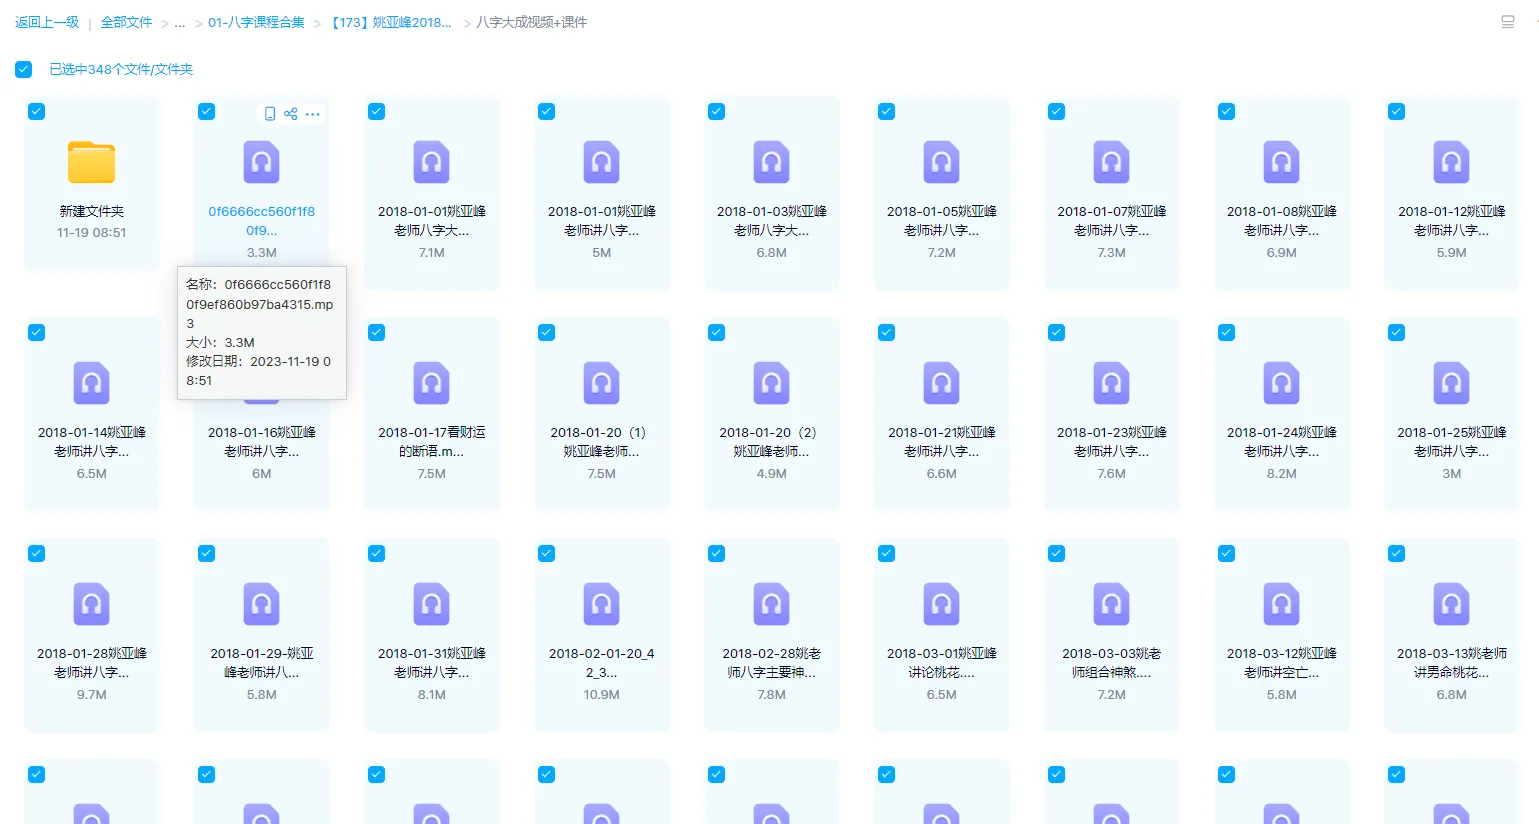Viewport: 1539px width, 824px height.
Task: Click 返回上一级 to go back
Action: [x=46, y=21]
